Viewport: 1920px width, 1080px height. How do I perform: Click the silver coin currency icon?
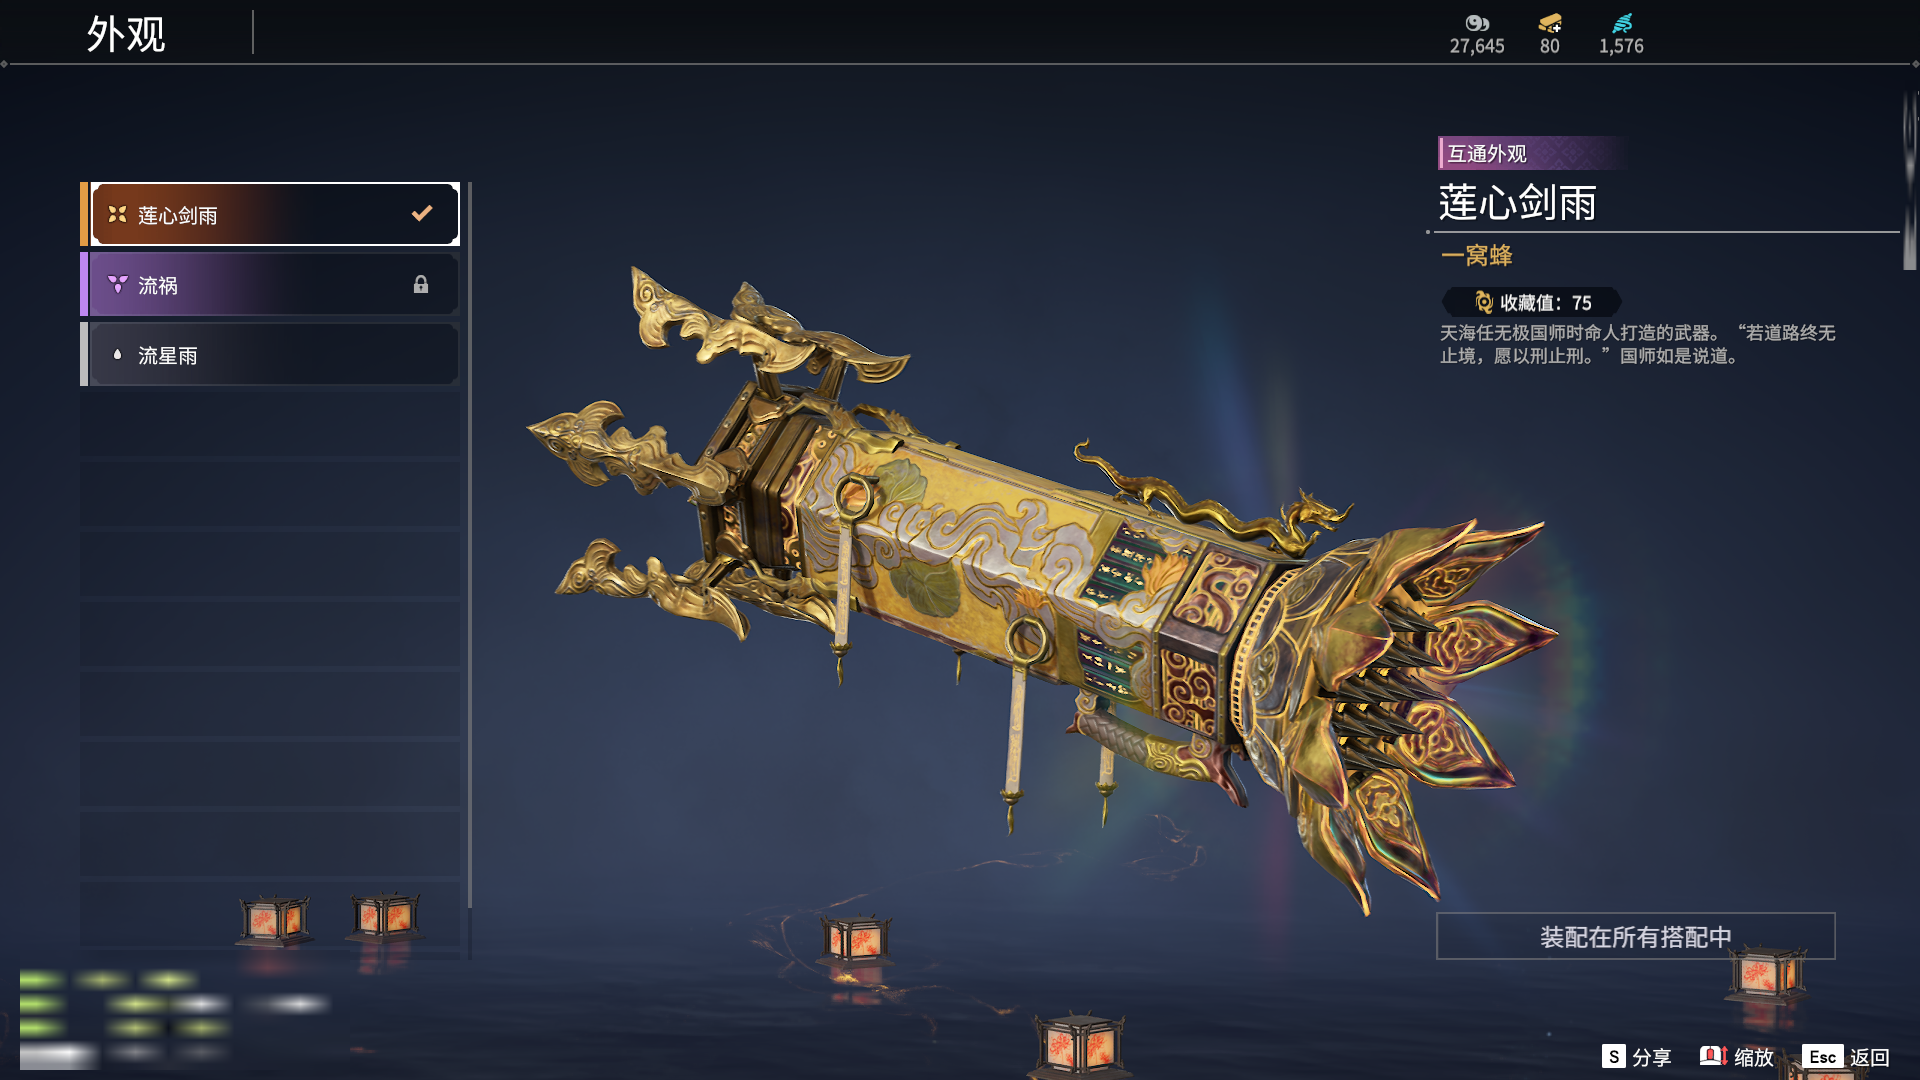click(1477, 23)
